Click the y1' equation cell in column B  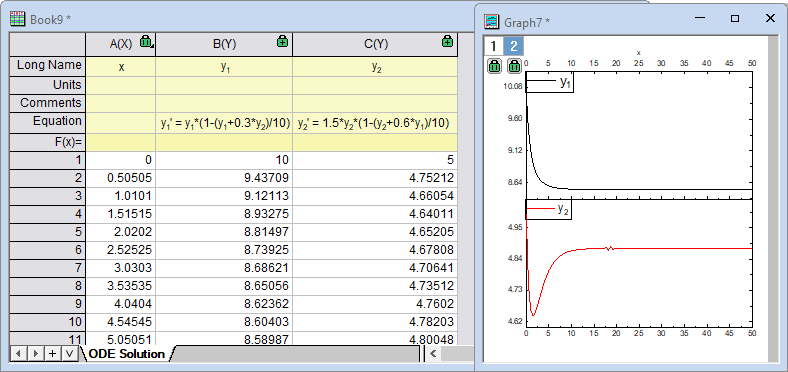[224, 123]
